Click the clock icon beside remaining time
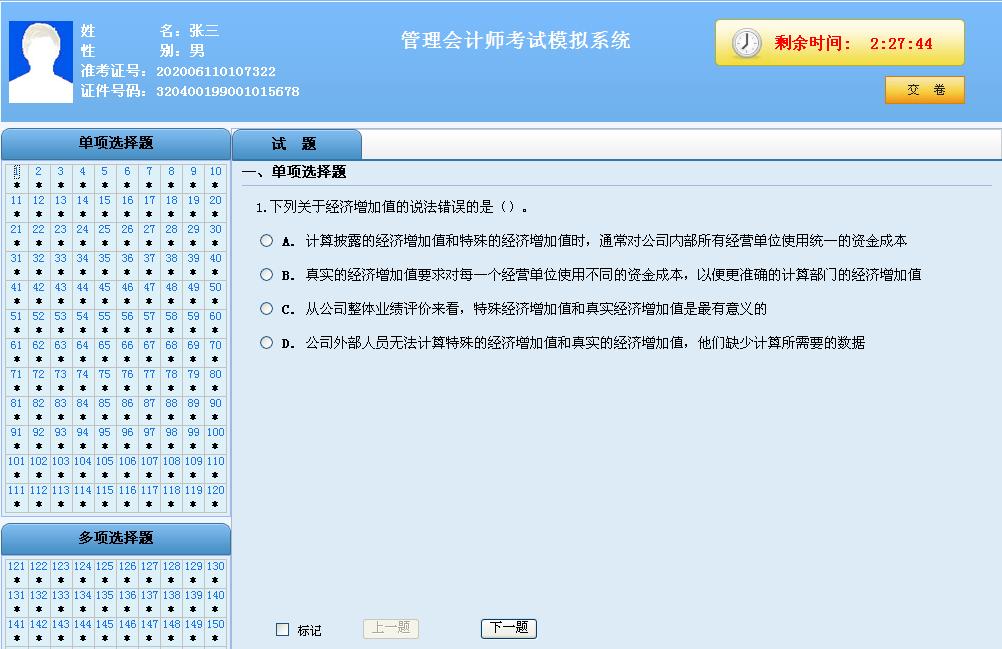 (x=746, y=43)
